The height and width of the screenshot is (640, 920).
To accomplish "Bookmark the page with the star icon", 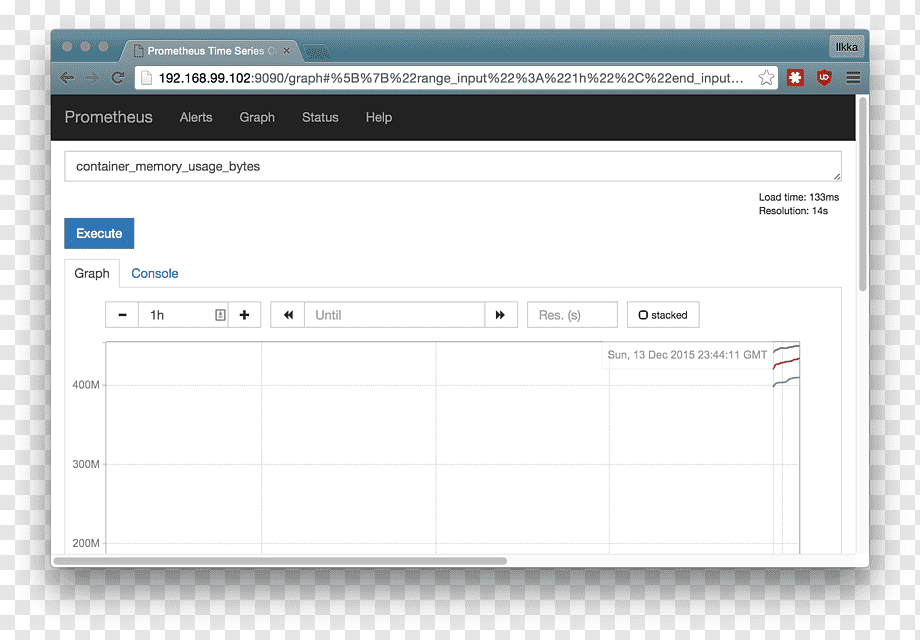I will pyautogui.click(x=766, y=77).
